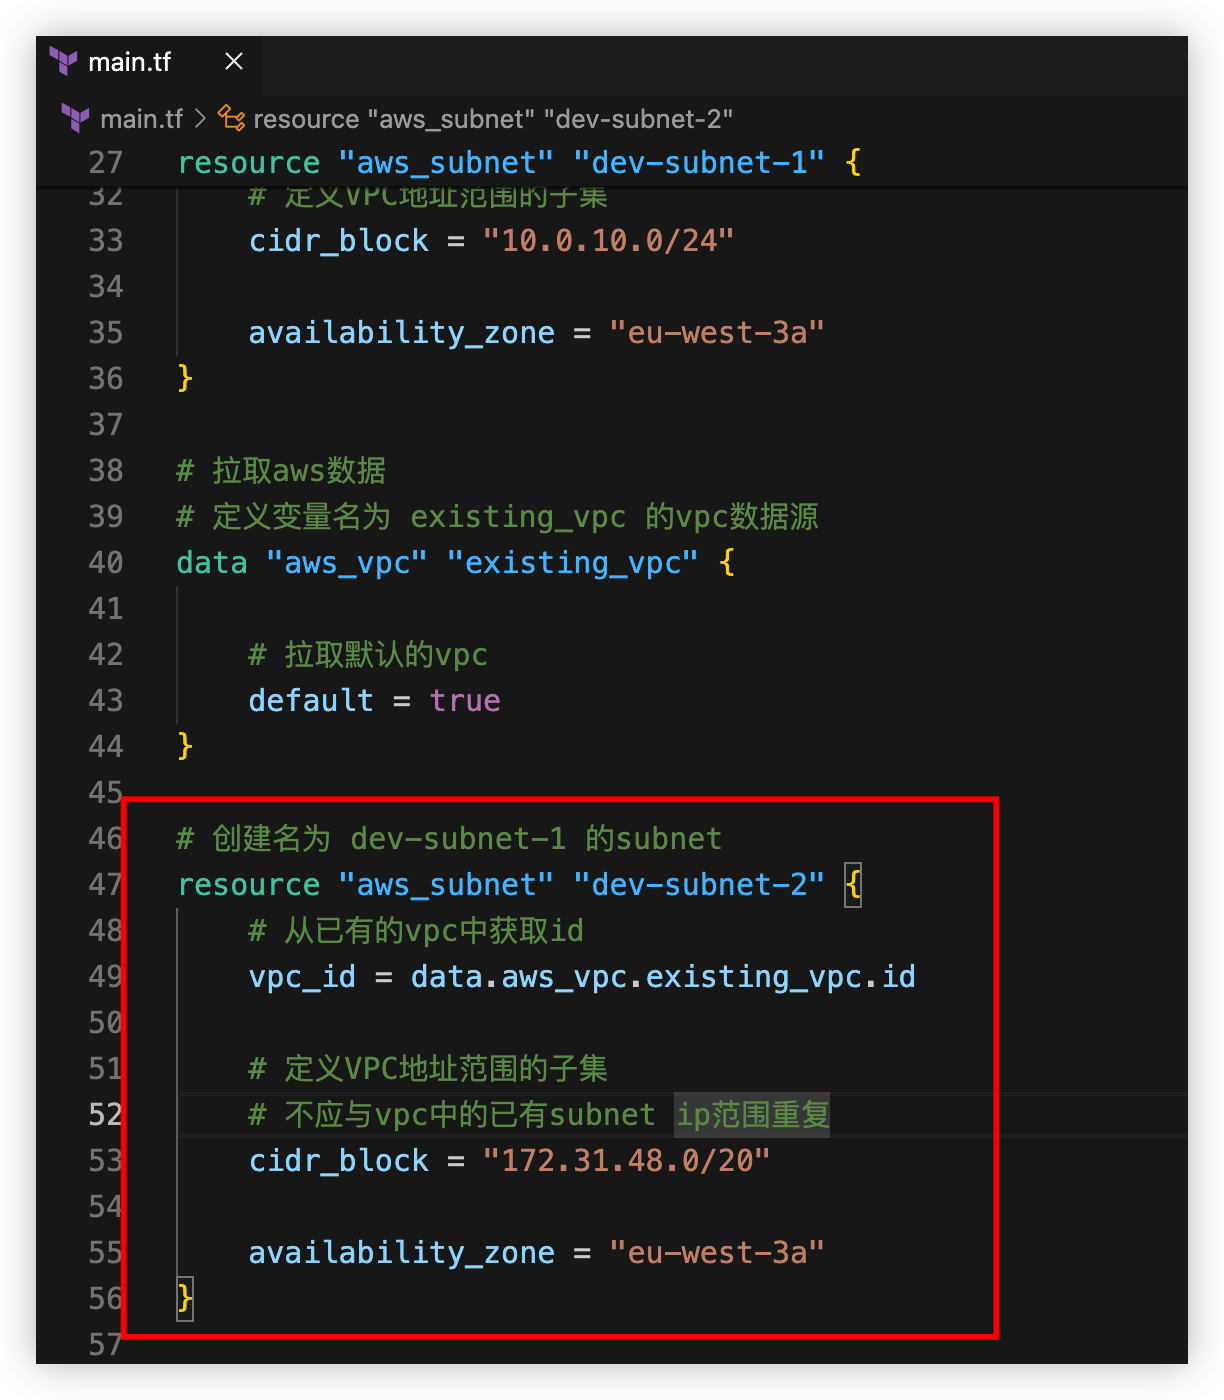Click the highlighted ip范围重复 comment text
Viewport: 1224px width, 1400px height.
753,1114
